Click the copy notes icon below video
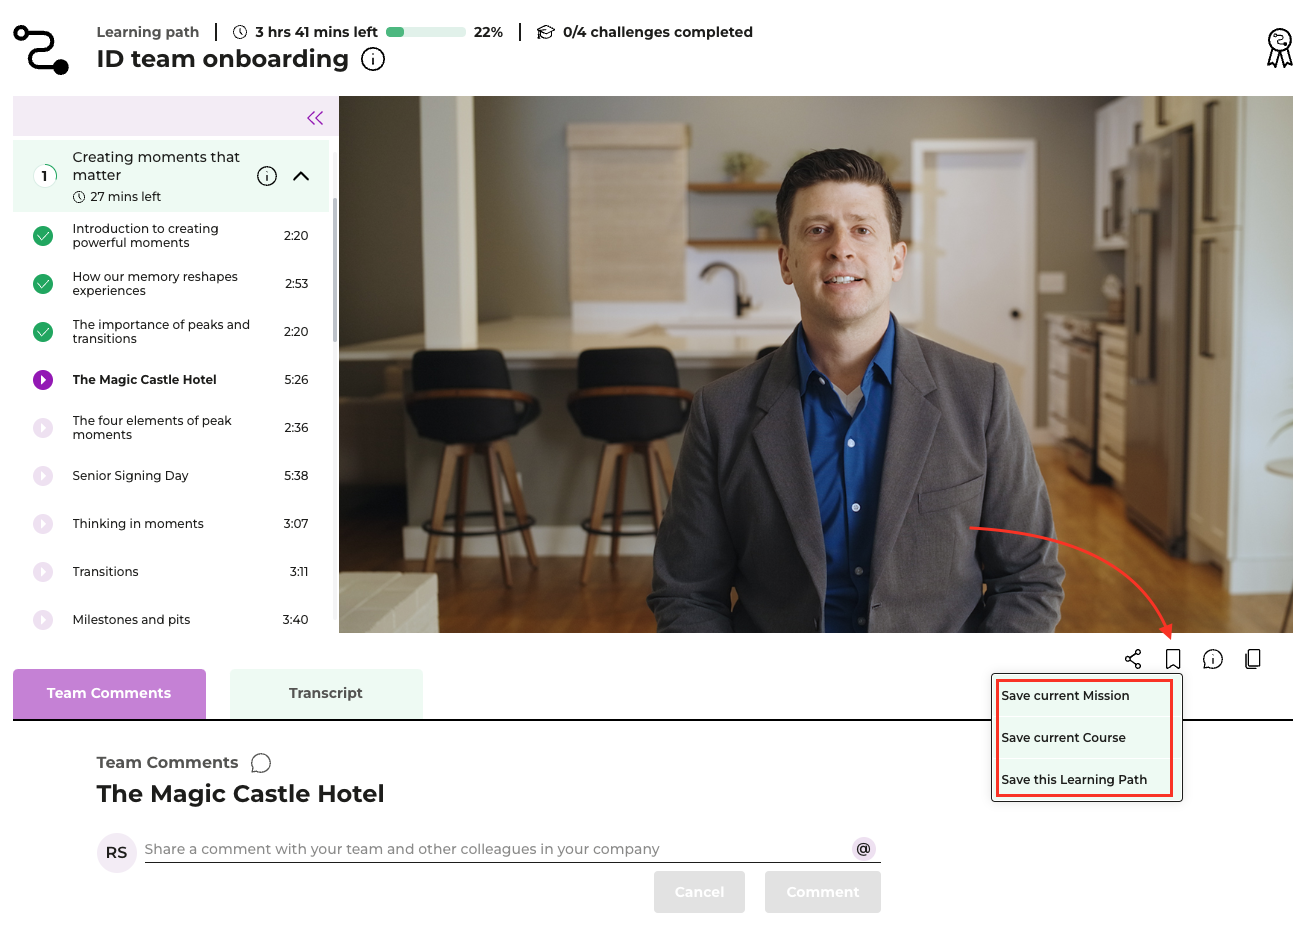 point(1253,659)
